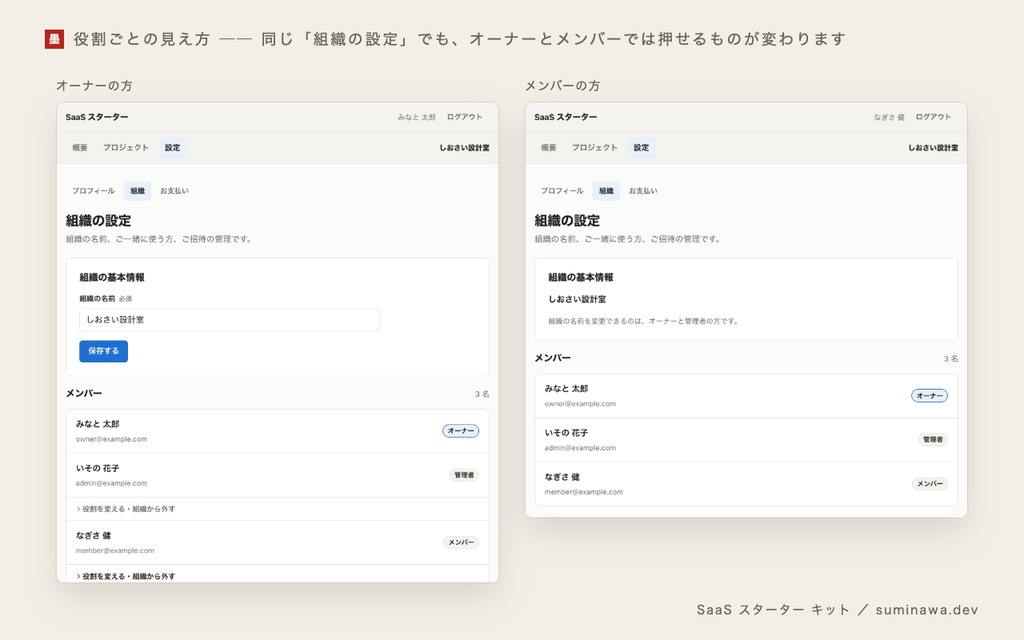Click 3 名 count in member view
This screenshot has width=1024, height=640.
(951, 359)
